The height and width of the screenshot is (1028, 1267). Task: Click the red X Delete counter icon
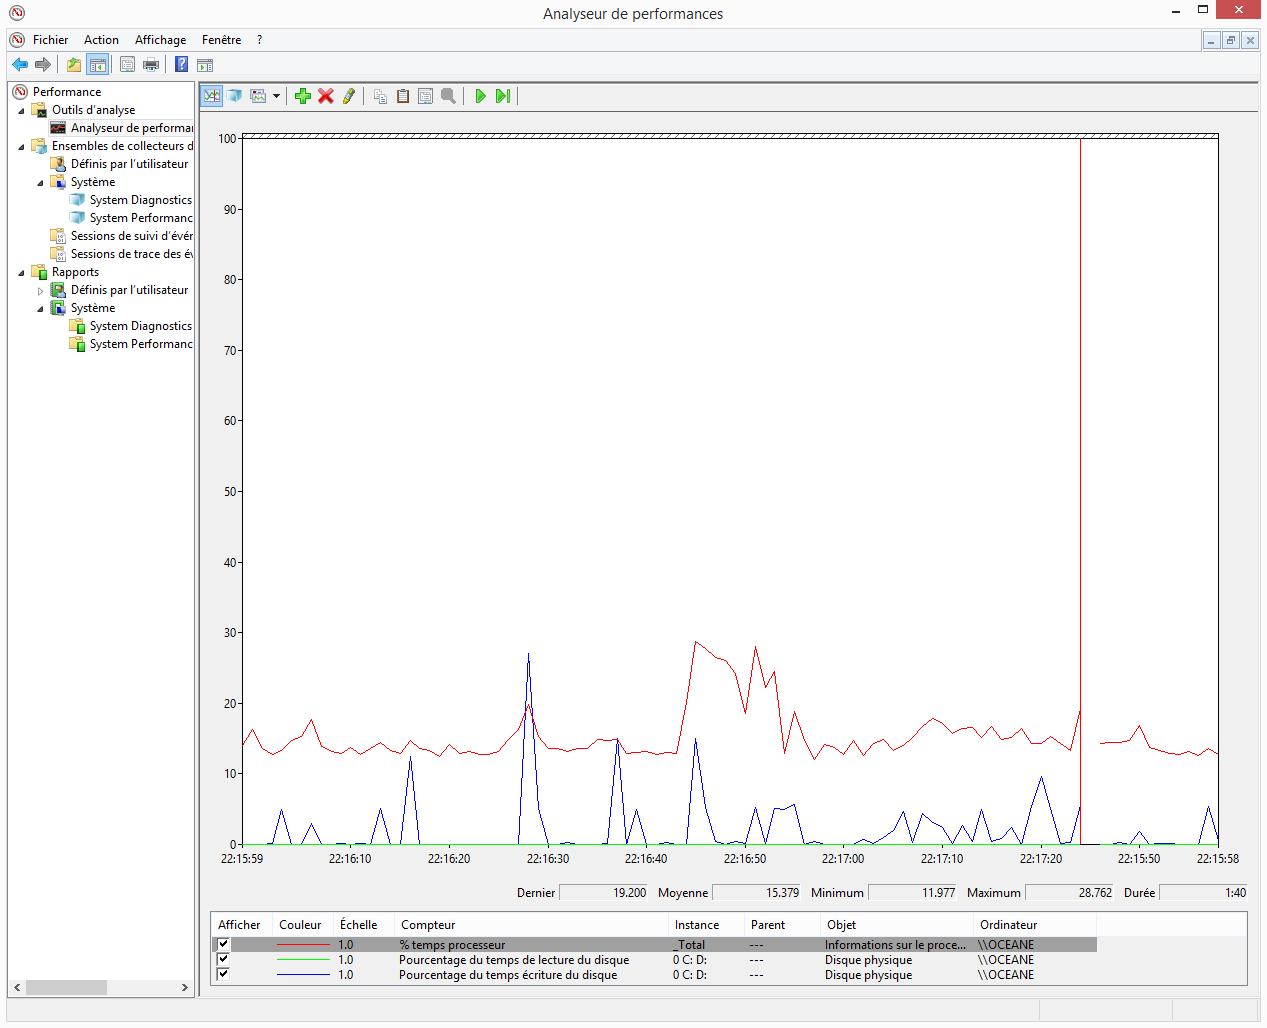(326, 96)
